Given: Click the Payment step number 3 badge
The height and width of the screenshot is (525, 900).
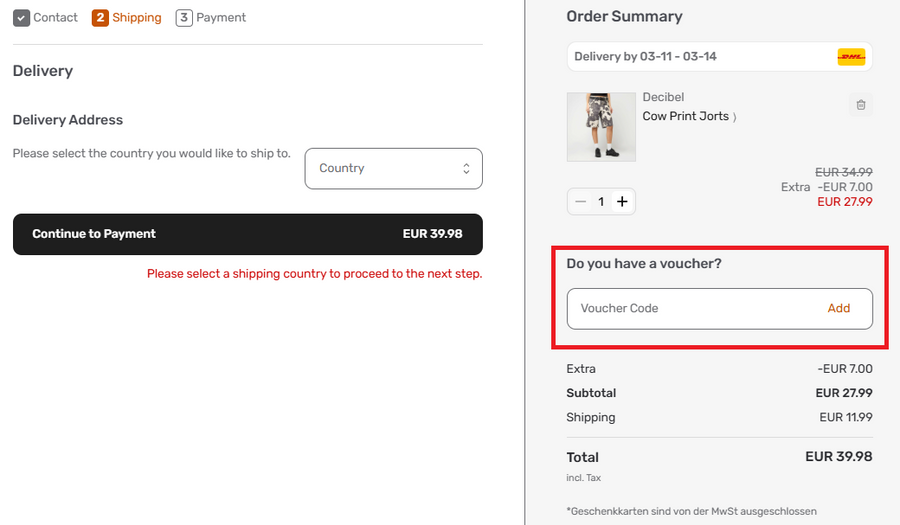Looking at the screenshot, I should pos(184,18).
